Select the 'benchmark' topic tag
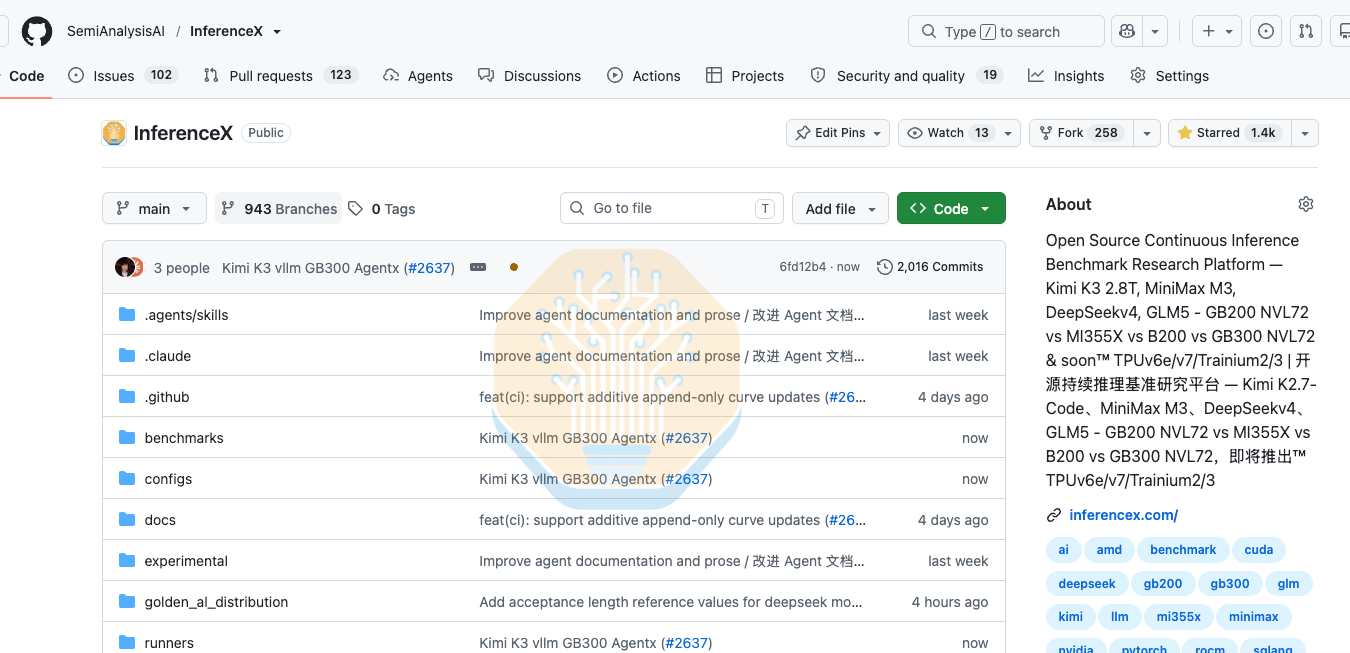 [1183, 550]
